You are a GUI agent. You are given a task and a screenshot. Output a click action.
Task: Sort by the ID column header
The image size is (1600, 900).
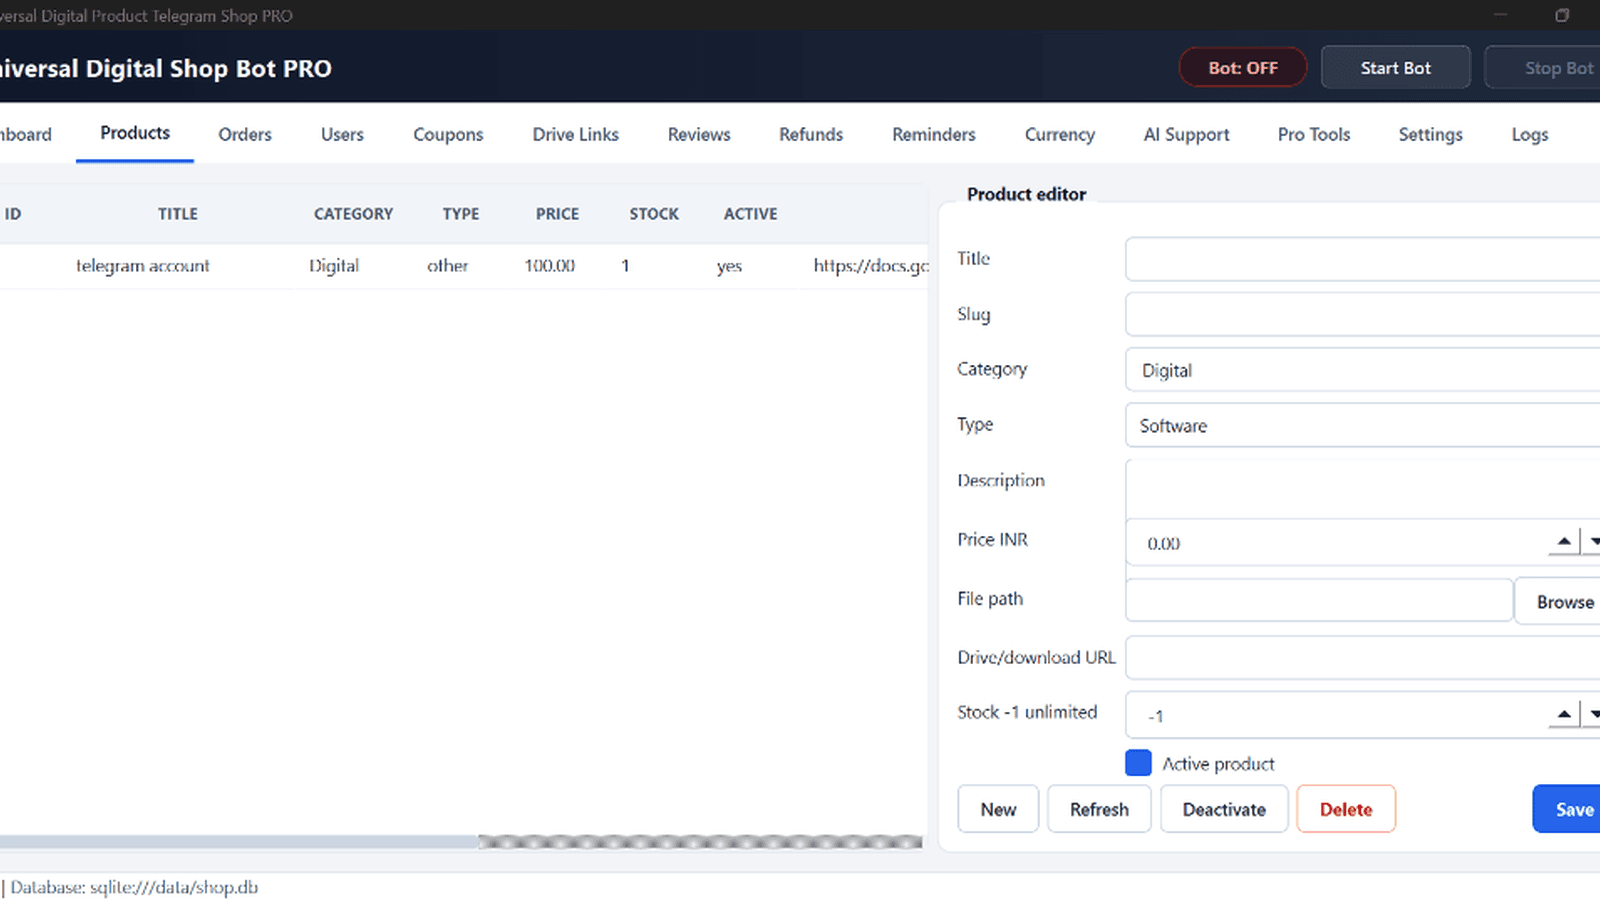coord(13,214)
